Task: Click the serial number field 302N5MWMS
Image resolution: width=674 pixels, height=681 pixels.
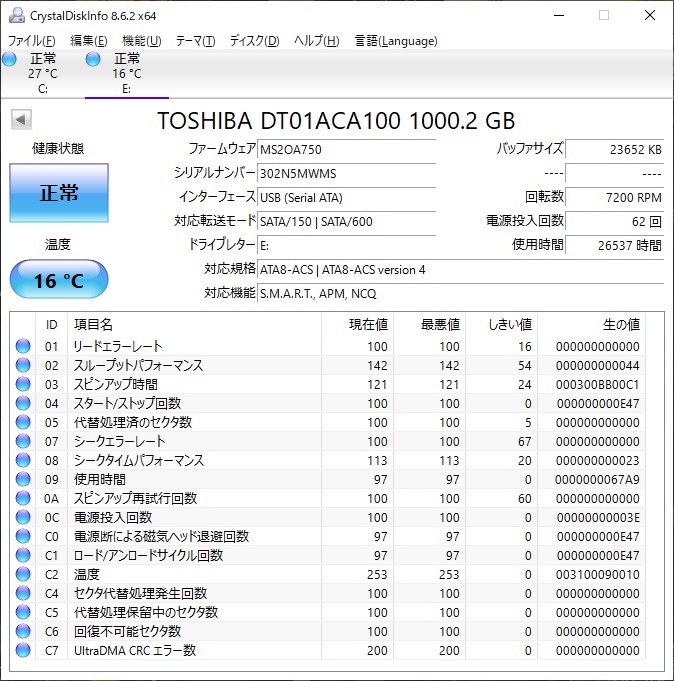Action: 347,174
